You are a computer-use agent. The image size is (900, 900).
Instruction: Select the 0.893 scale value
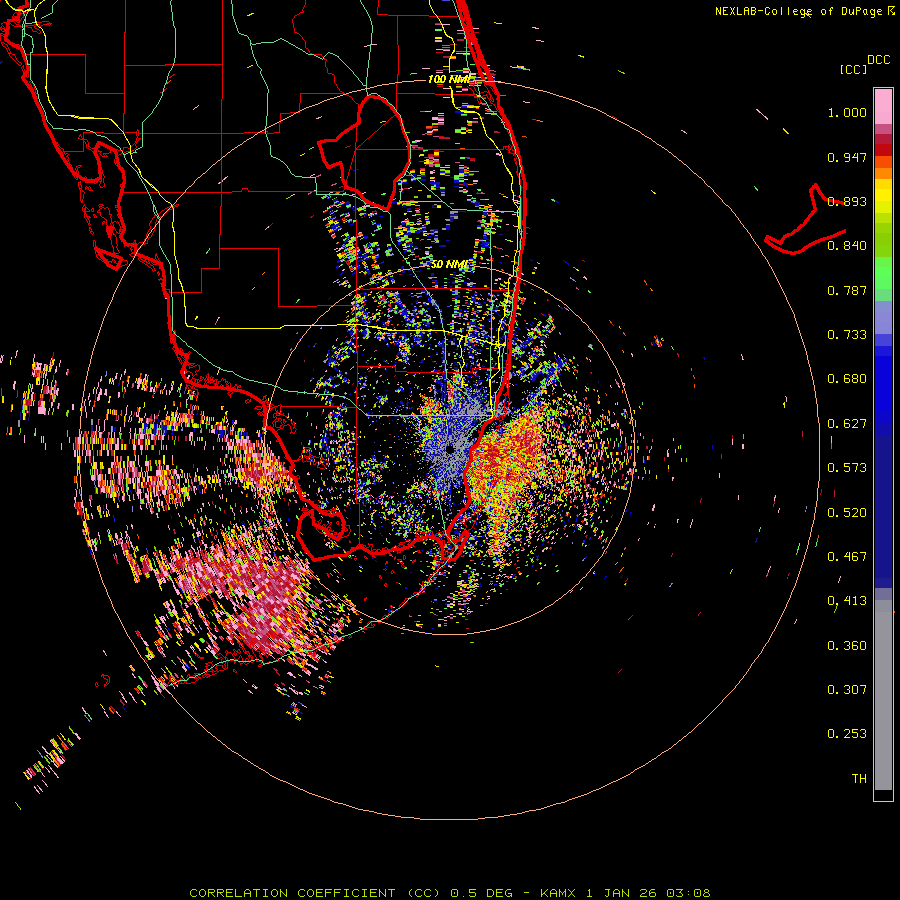click(847, 201)
